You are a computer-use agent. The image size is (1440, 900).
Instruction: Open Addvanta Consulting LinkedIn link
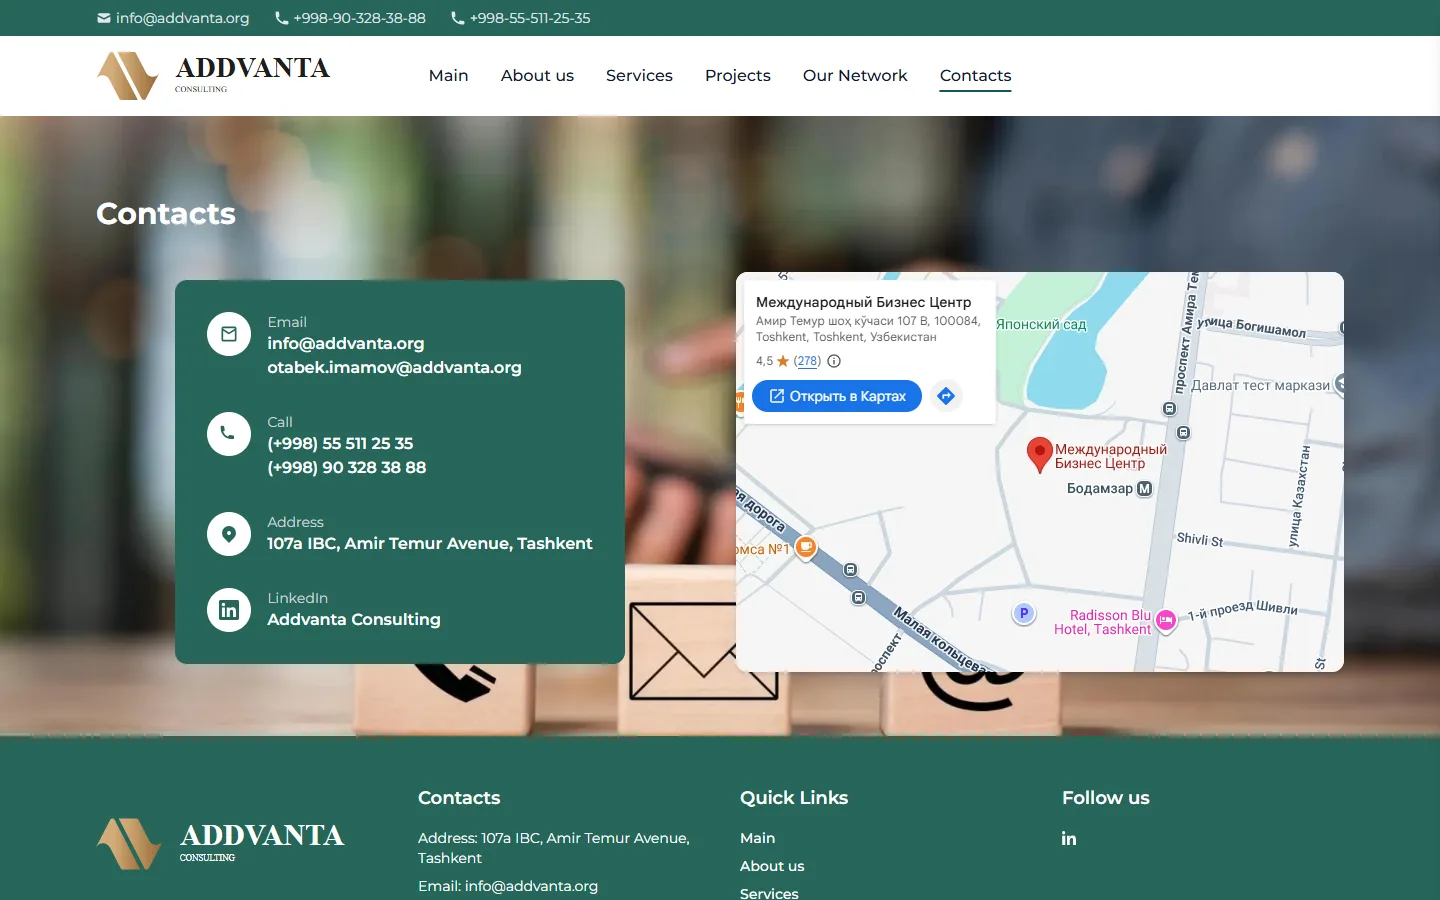(x=354, y=619)
